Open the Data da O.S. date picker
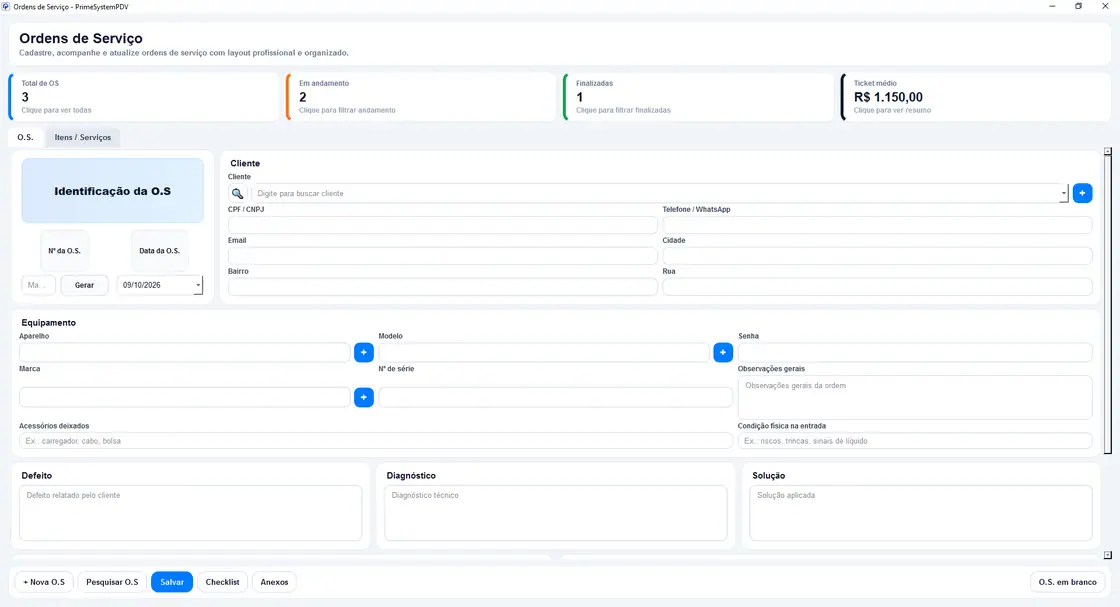The height and width of the screenshot is (607, 1120). (x=198, y=285)
